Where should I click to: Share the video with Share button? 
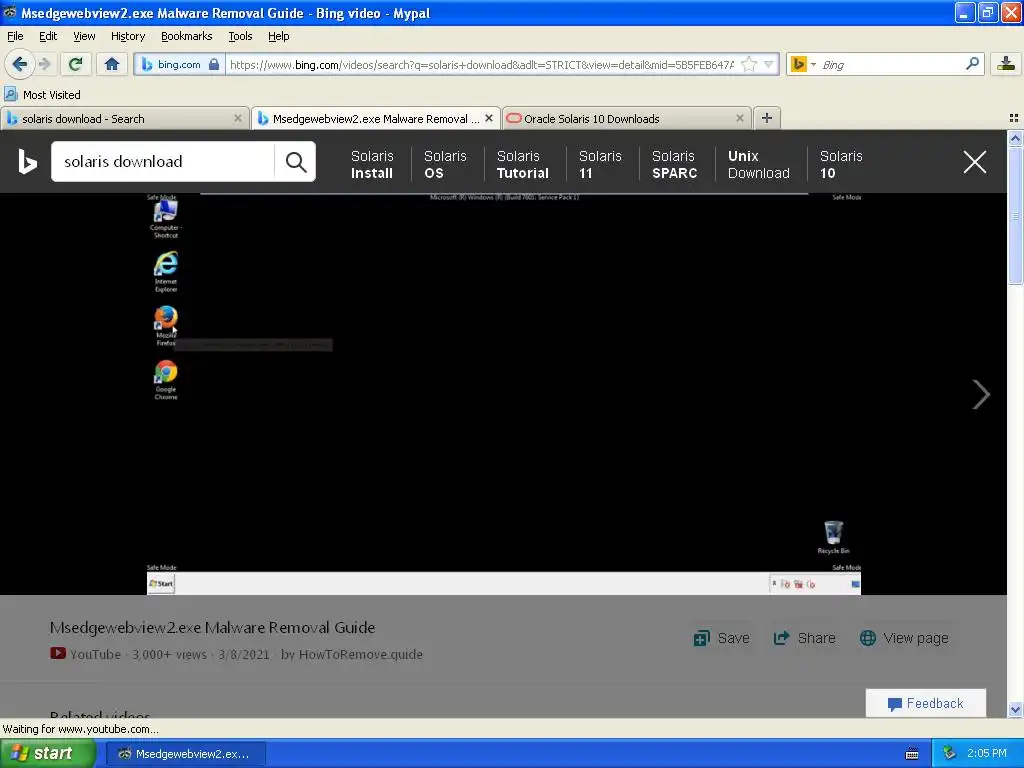[x=805, y=638]
